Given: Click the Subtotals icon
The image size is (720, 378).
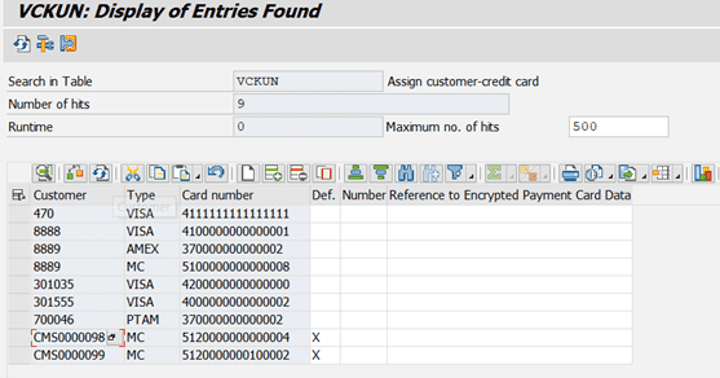Looking at the screenshot, I should [x=528, y=173].
